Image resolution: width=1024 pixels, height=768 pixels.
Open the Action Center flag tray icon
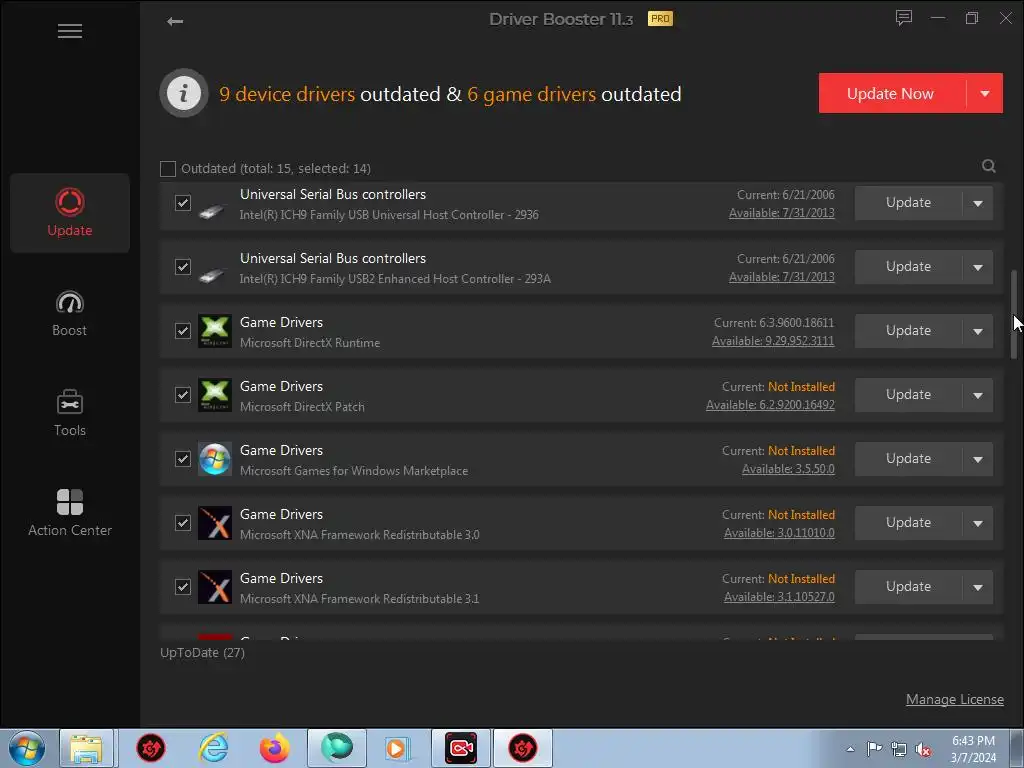tap(874, 748)
